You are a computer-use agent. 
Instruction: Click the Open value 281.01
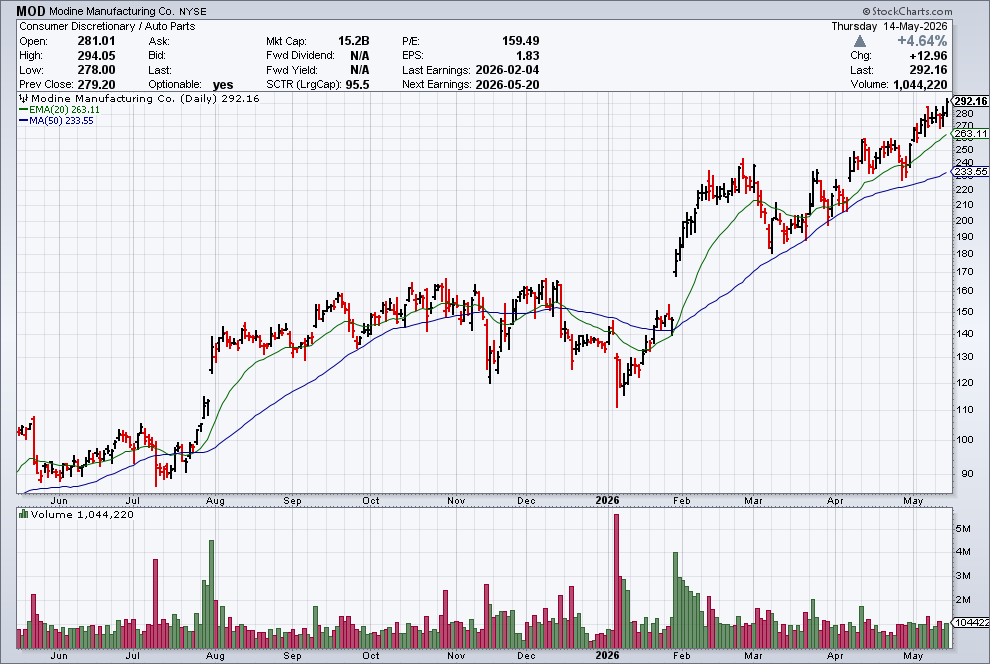point(96,41)
